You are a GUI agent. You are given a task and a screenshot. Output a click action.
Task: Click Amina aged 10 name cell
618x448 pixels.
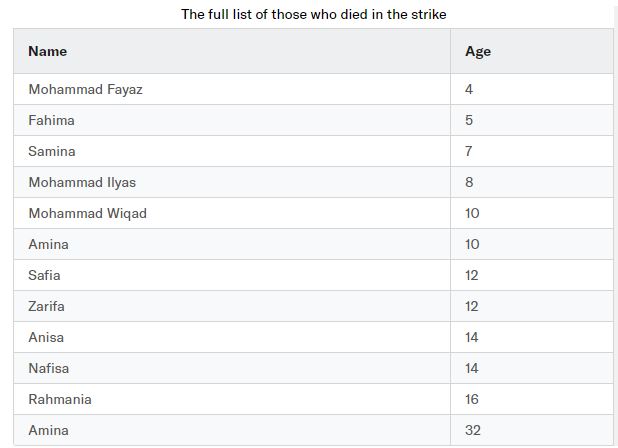232,244
